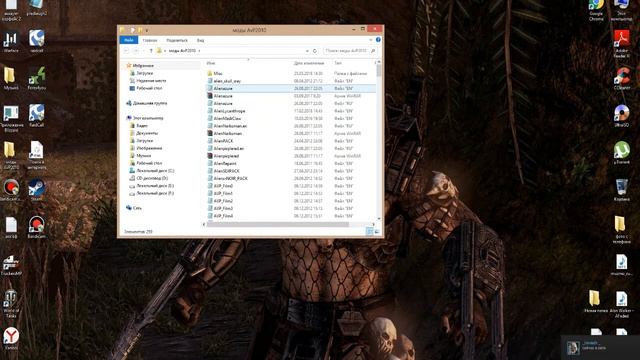Viewport: 640px width, 360px height.
Task: Click the horizontal scrollbar in file list
Action: (278, 224)
